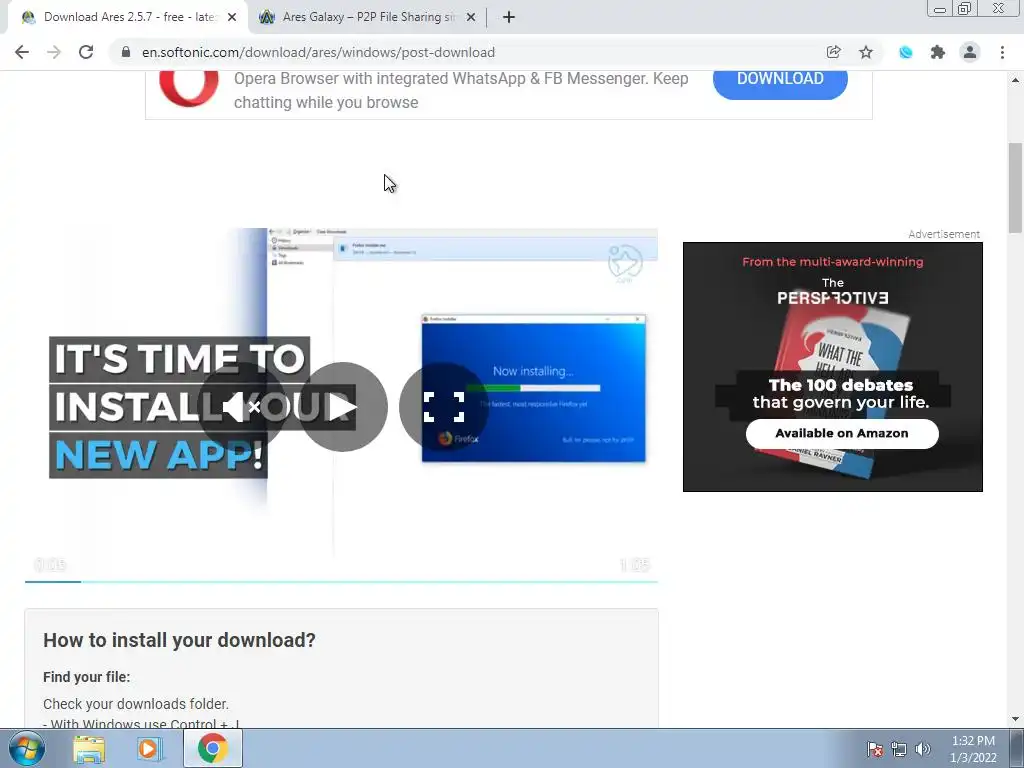Click 'Check your downloads folder.' text
The image size is (1024, 768).
tap(136, 704)
